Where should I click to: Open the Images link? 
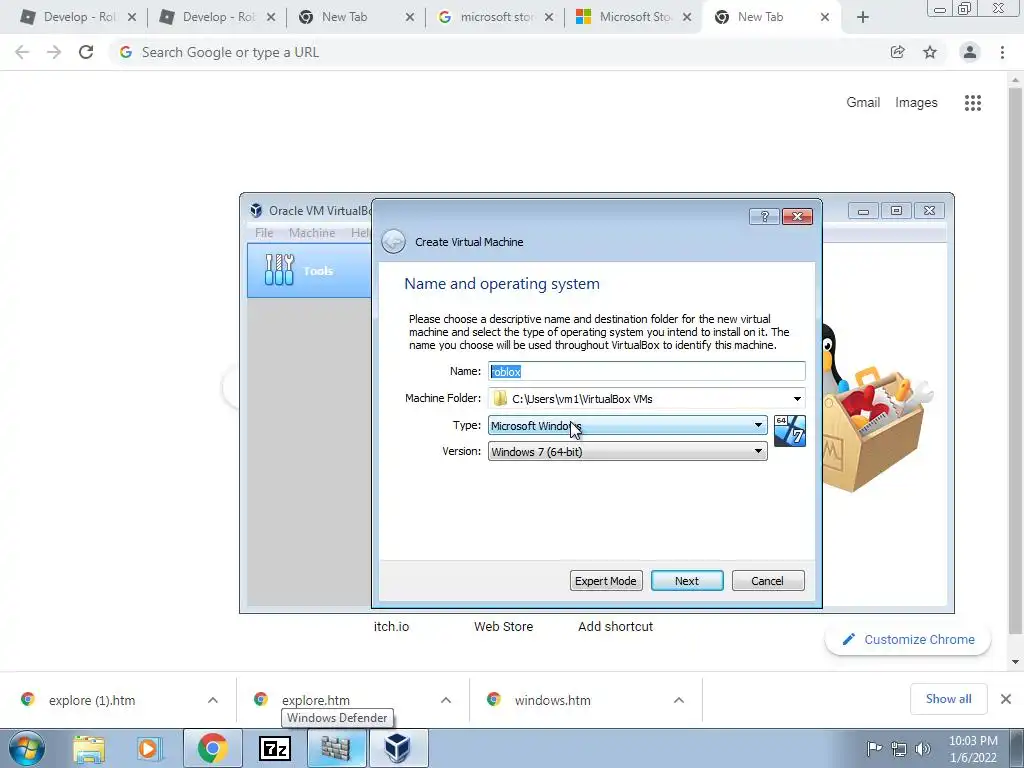(916, 103)
